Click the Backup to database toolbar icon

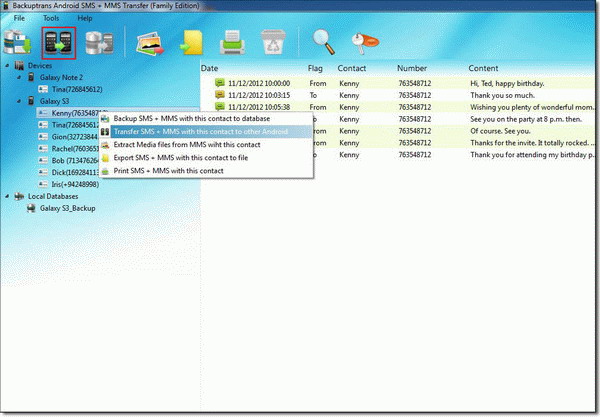(x=17, y=42)
